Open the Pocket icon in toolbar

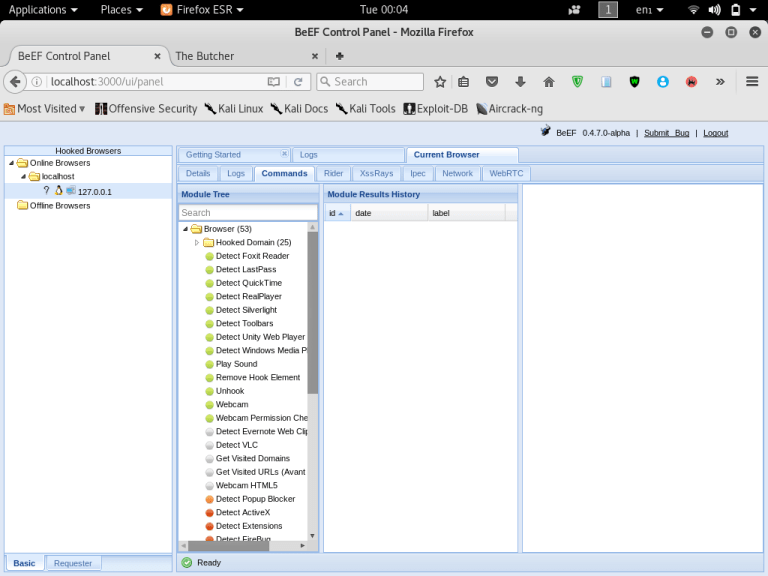click(492, 82)
